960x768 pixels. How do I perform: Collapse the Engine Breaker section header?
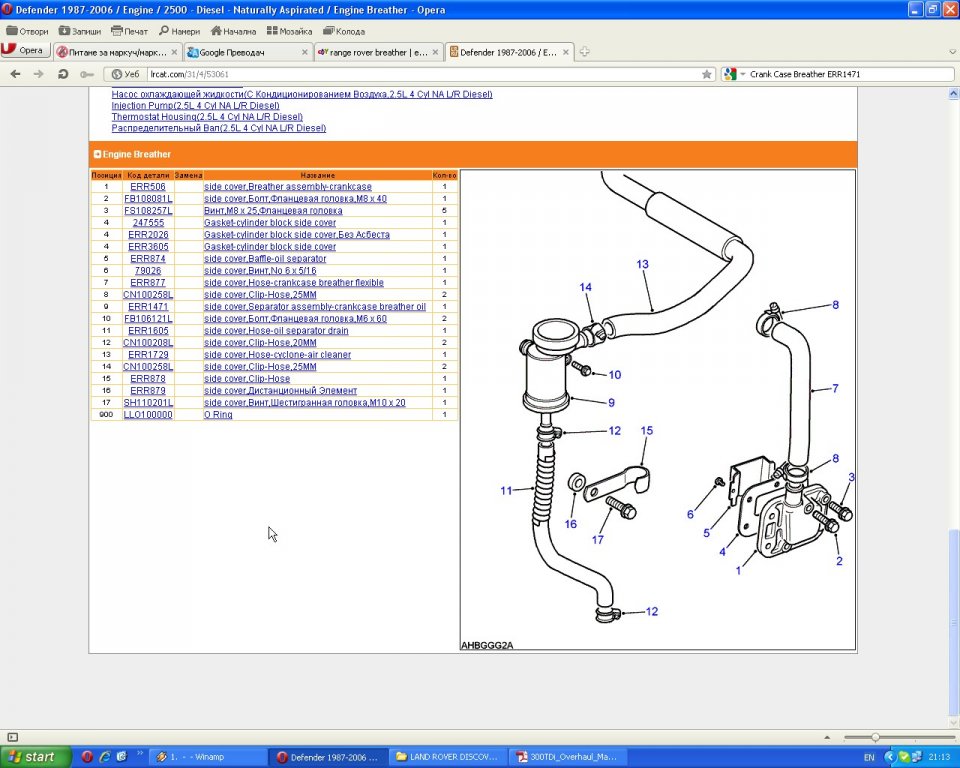click(x=98, y=155)
